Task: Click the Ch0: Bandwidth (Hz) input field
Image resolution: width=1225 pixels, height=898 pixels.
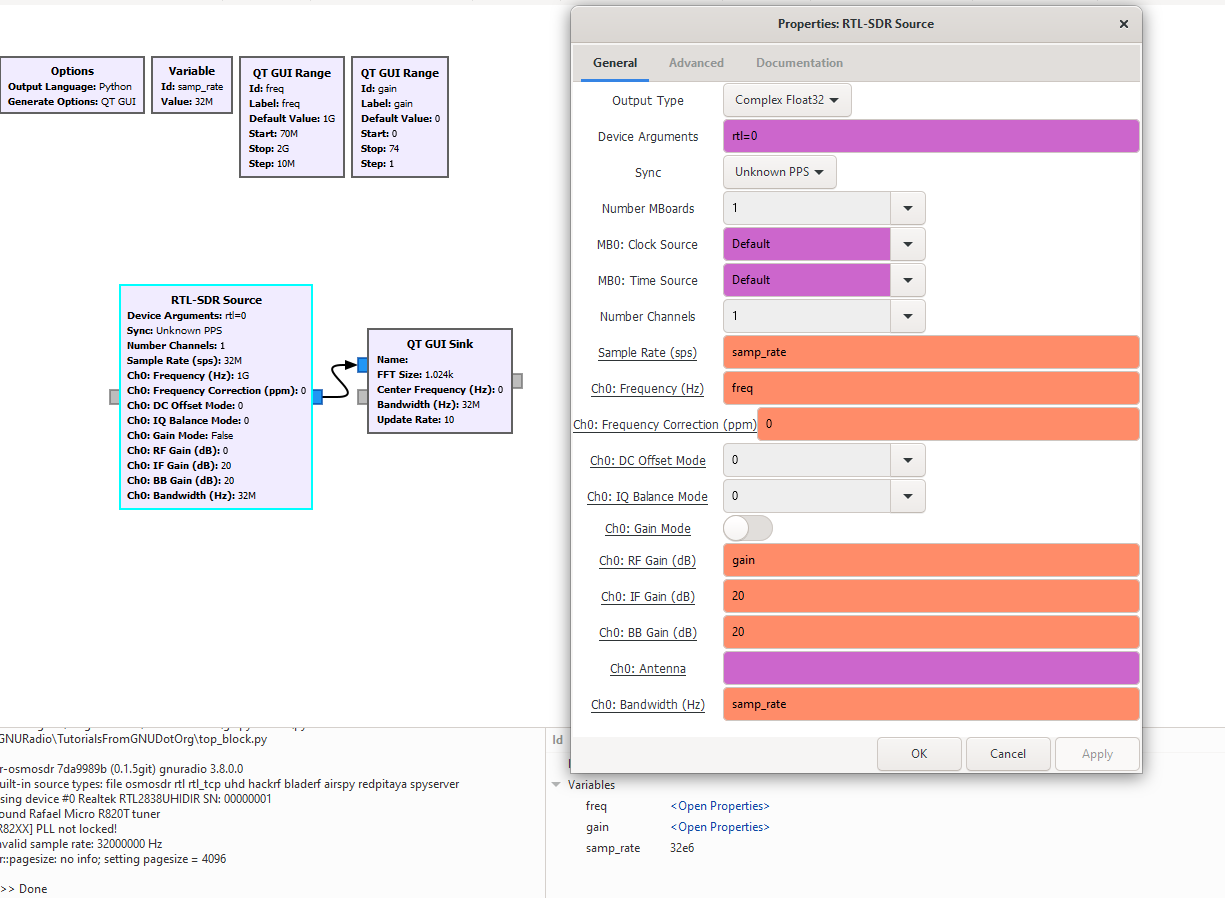Action: (x=931, y=704)
